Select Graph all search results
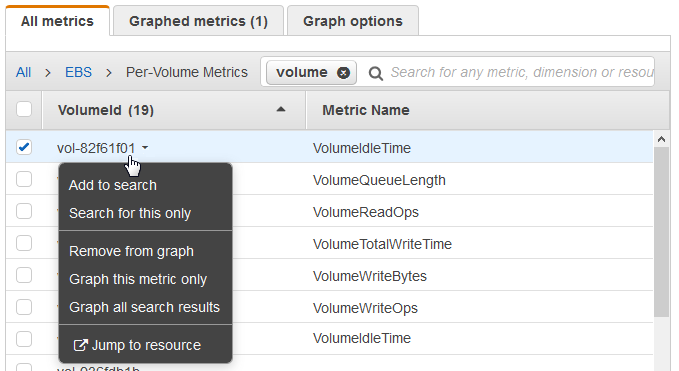 coord(145,307)
